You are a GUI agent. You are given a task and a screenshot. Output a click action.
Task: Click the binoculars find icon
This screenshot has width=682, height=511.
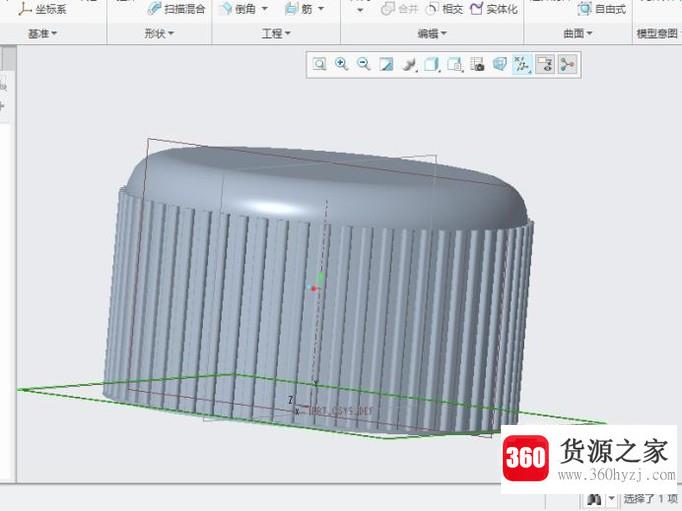594,499
